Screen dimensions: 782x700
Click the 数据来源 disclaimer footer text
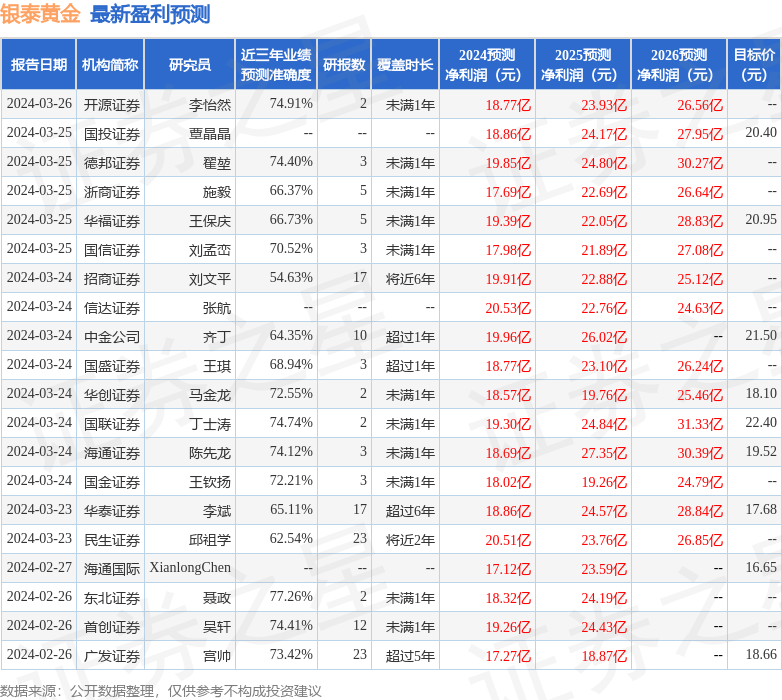[161, 691]
